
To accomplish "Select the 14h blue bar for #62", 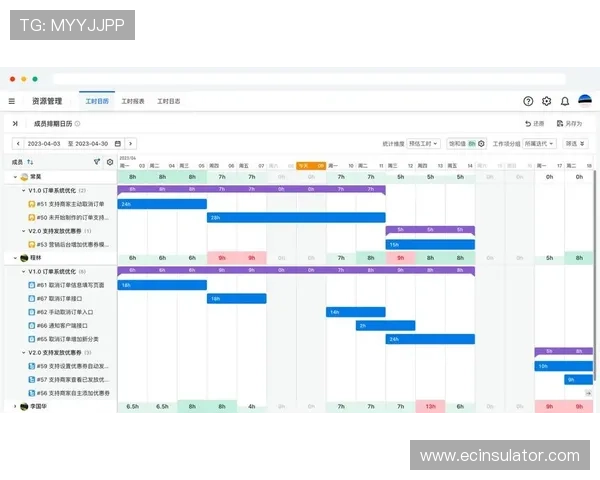I will [356, 312].
